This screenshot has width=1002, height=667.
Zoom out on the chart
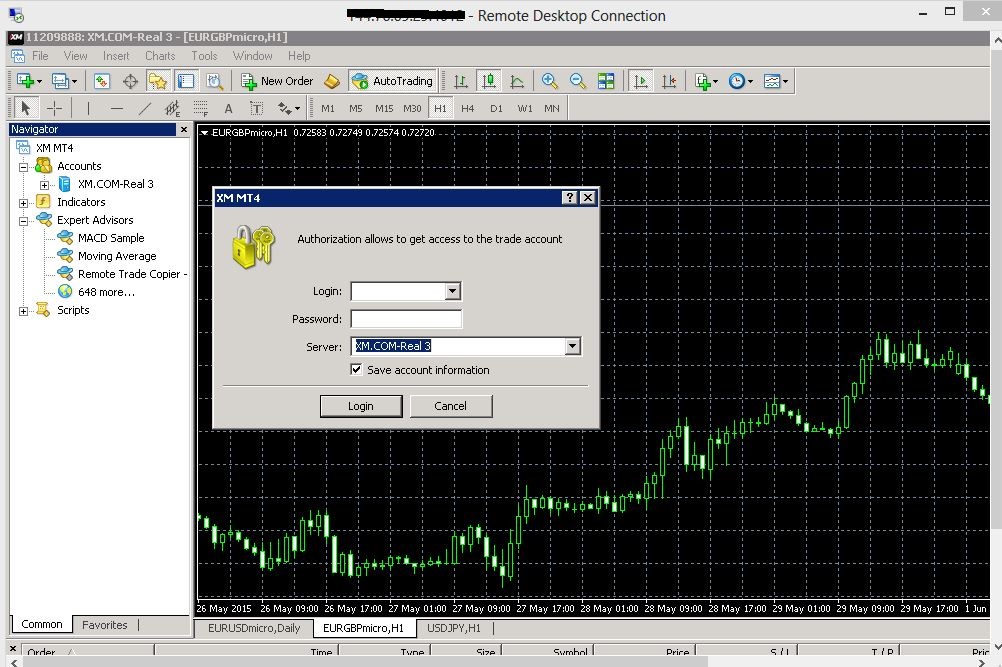(x=578, y=81)
